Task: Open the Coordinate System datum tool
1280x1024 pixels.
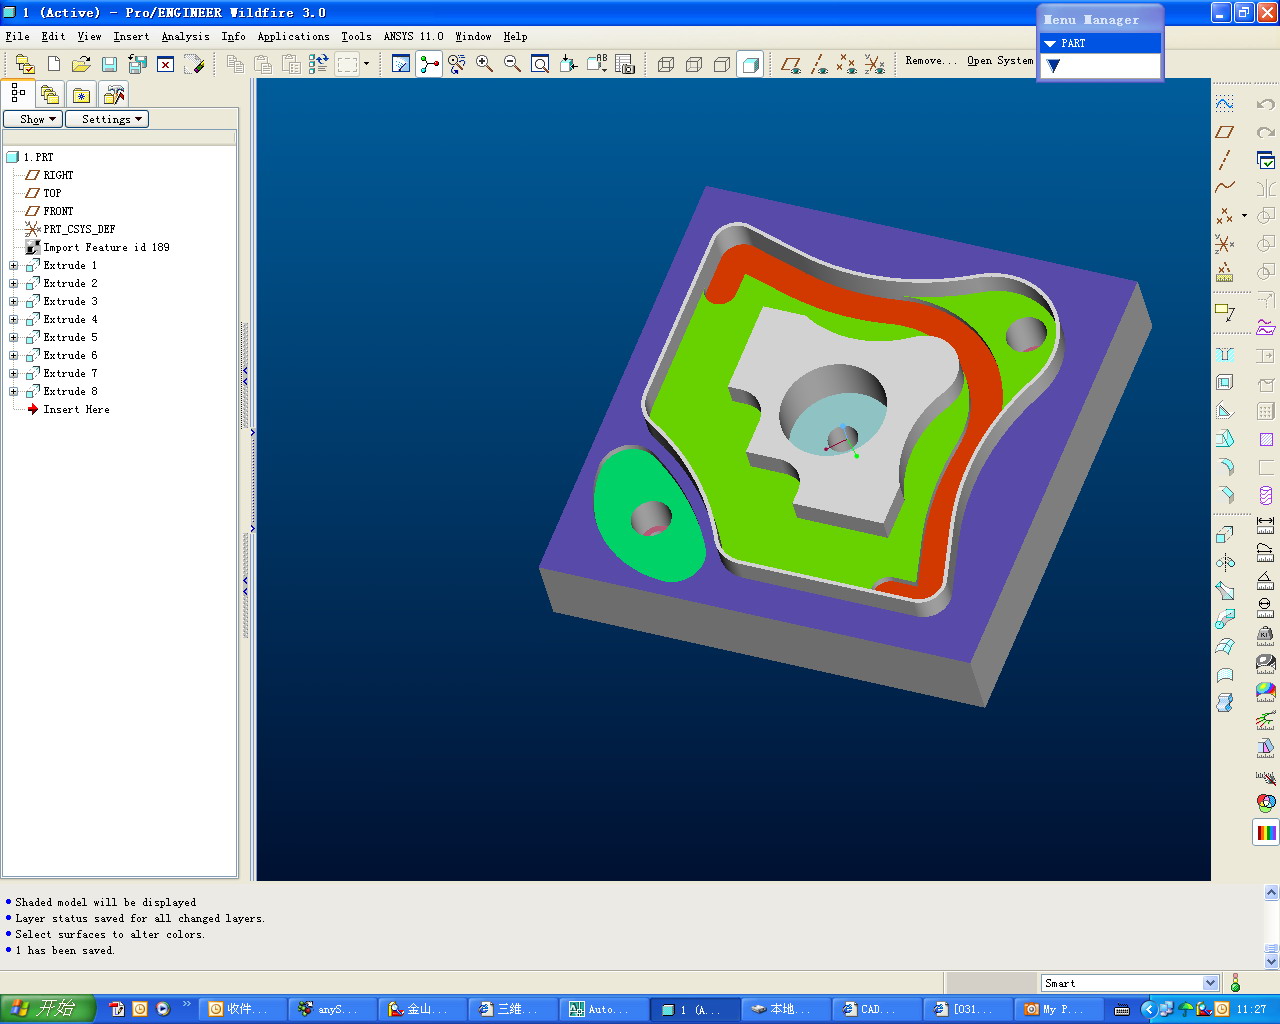Action: tap(1225, 244)
